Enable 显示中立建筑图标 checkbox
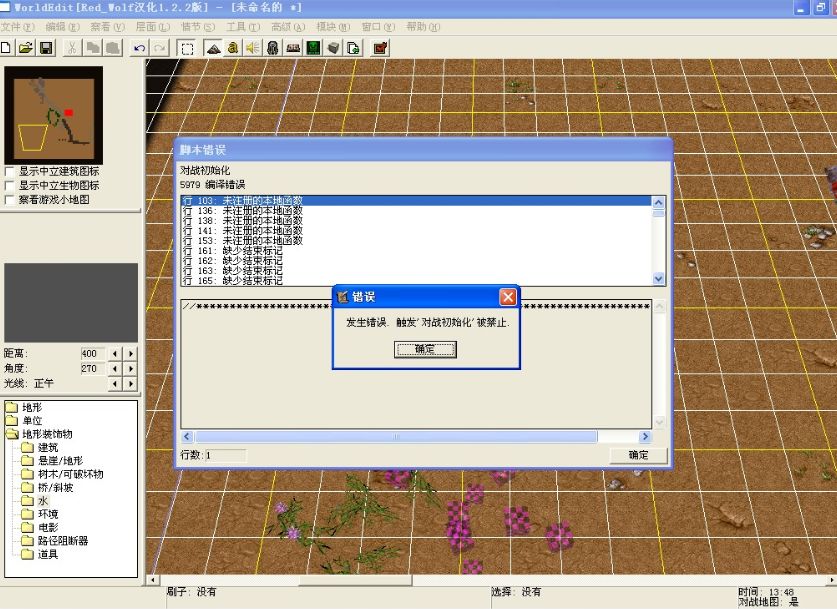Image resolution: width=837 pixels, height=609 pixels. pyautogui.click(x=10, y=171)
